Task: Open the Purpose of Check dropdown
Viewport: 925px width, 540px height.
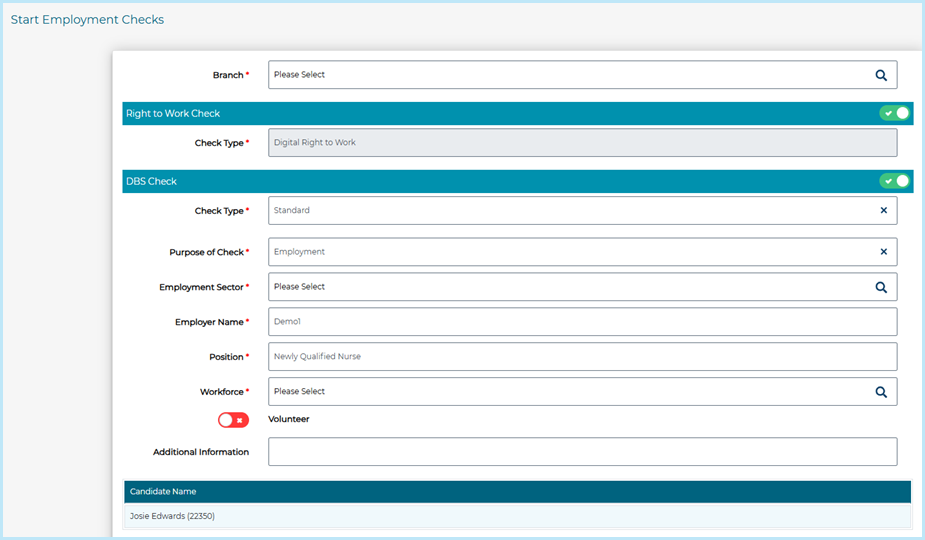Action: pos(582,252)
